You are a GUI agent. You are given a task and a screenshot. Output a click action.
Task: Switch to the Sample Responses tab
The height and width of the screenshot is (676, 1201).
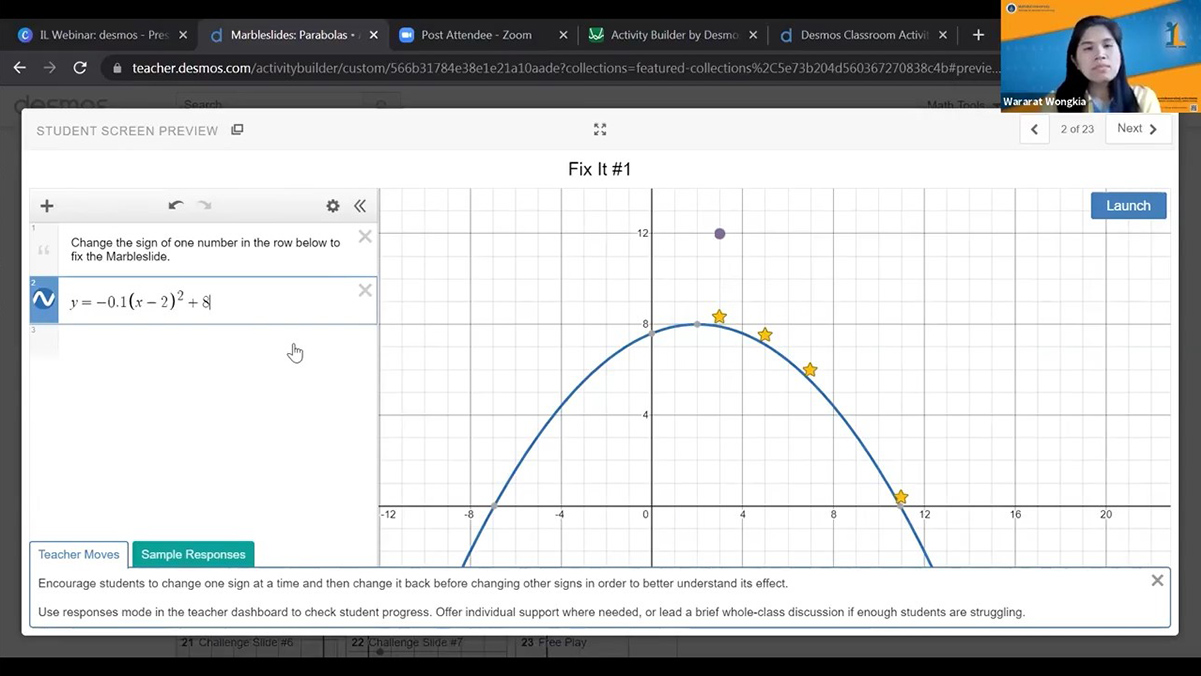pyautogui.click(x=193, y=555)
